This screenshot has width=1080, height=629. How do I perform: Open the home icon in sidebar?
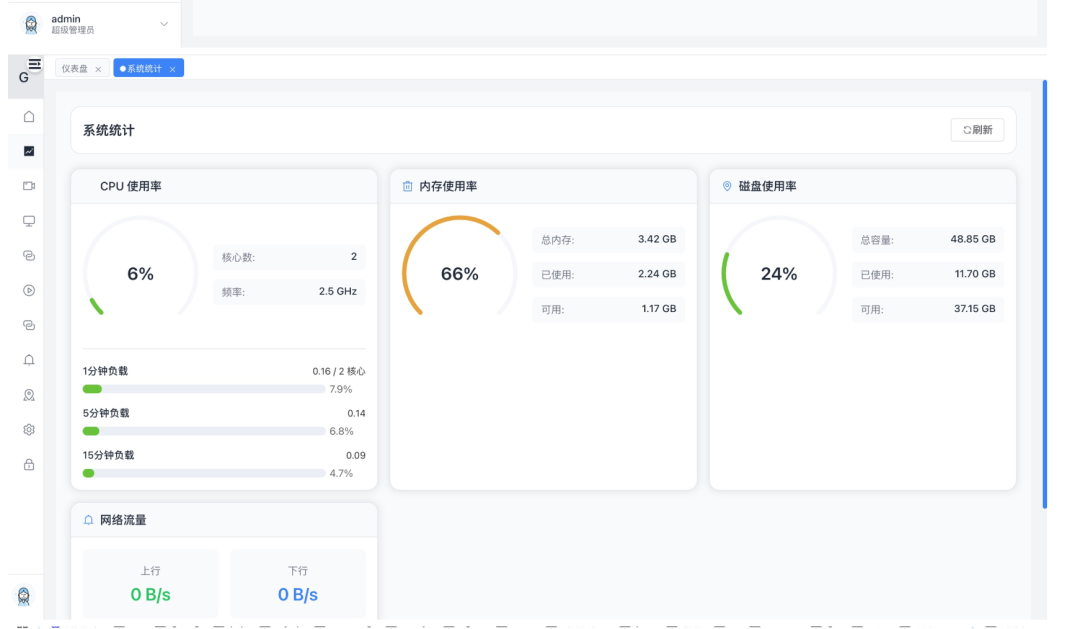click(x=29, y=116)
